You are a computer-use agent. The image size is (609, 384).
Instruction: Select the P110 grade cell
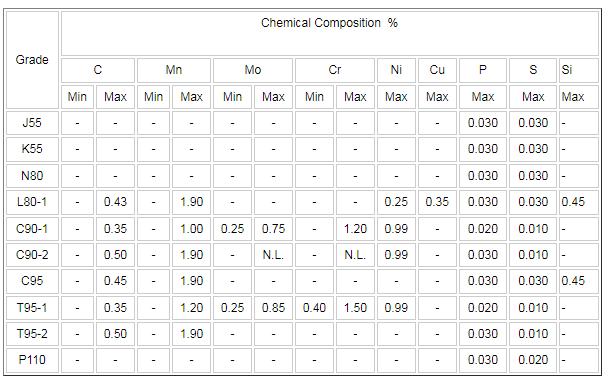(x=32, y=360)
